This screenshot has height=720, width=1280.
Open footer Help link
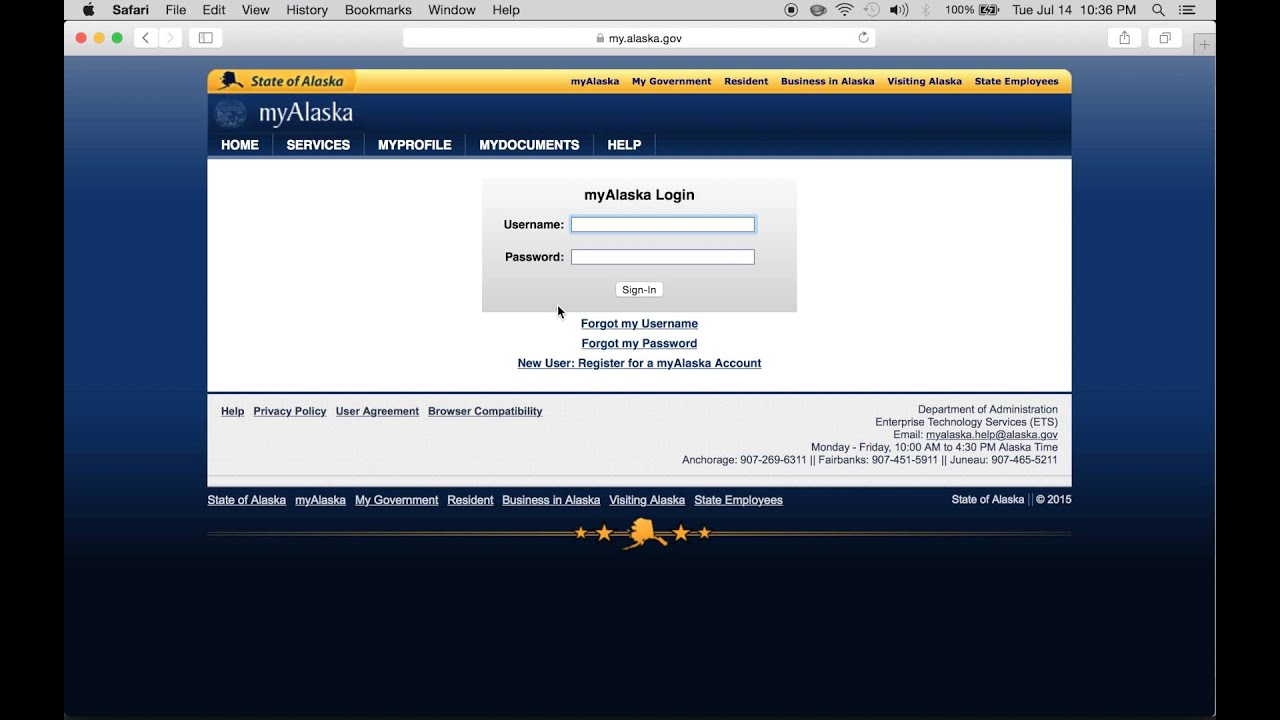click(232, 411)
